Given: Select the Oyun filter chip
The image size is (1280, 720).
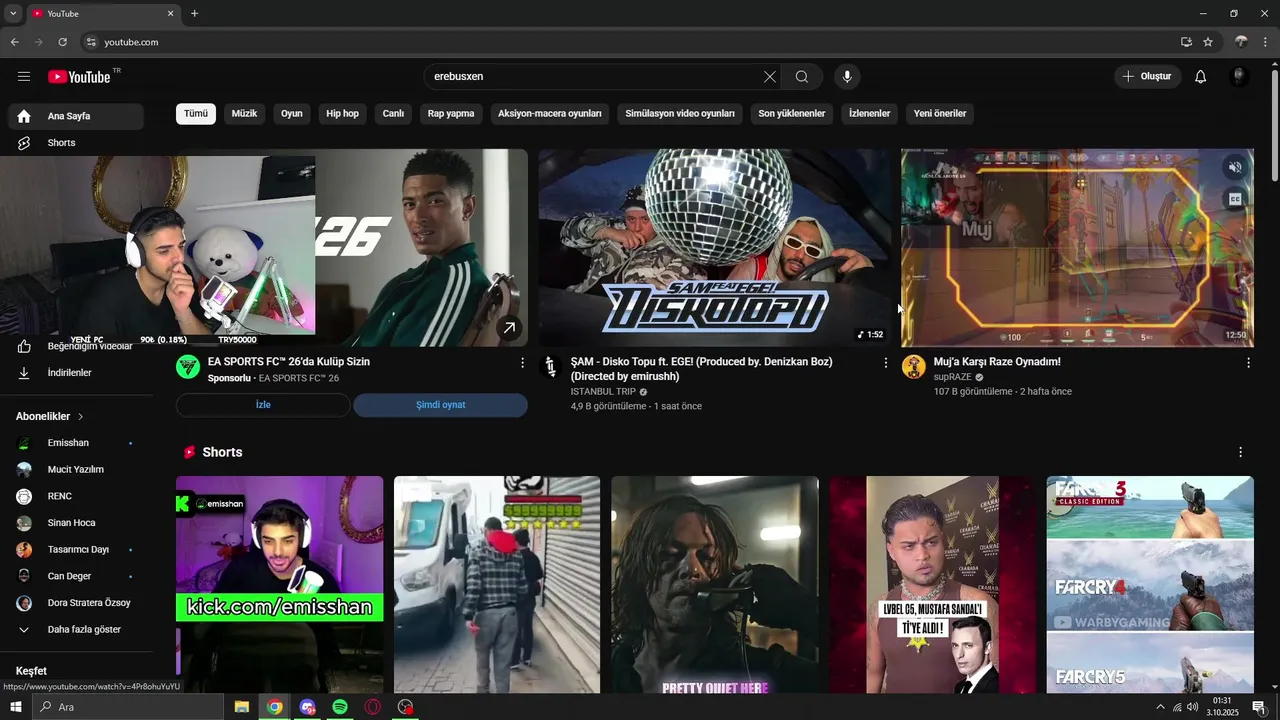Looking at the screenshot, I should (x=292, y=114).
